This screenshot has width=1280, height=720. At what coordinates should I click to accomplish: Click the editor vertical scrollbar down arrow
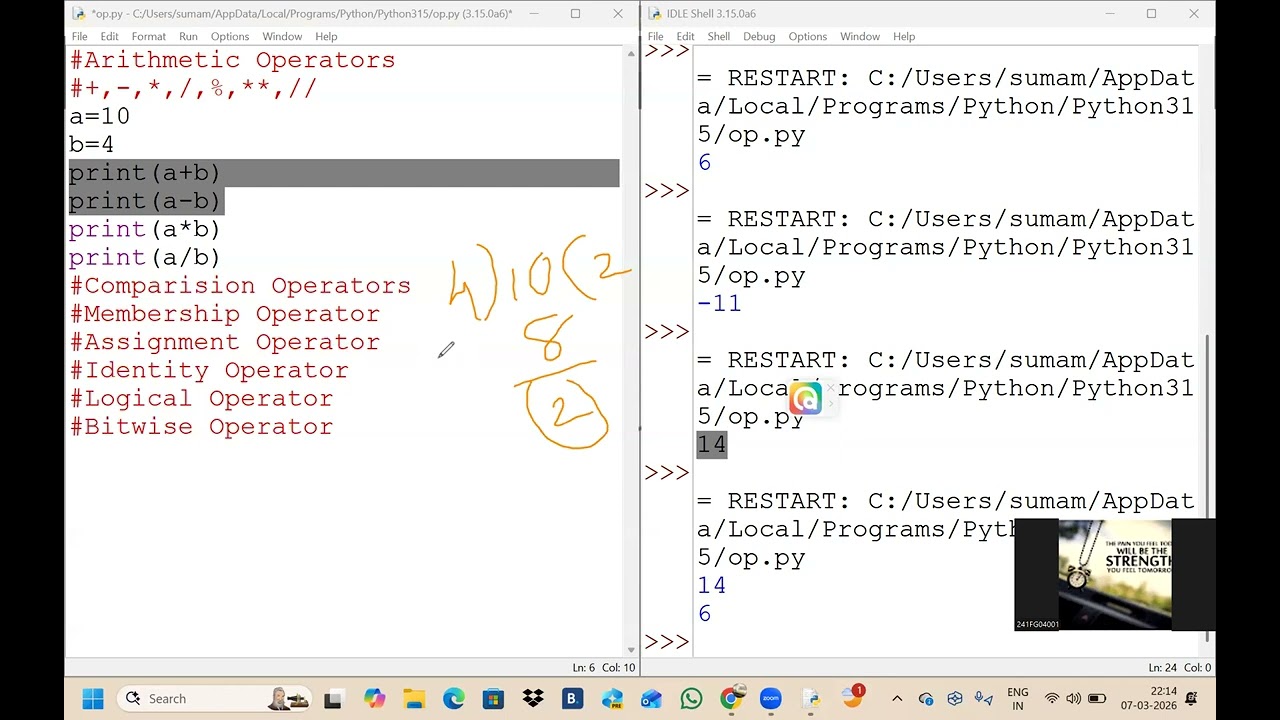631,649
